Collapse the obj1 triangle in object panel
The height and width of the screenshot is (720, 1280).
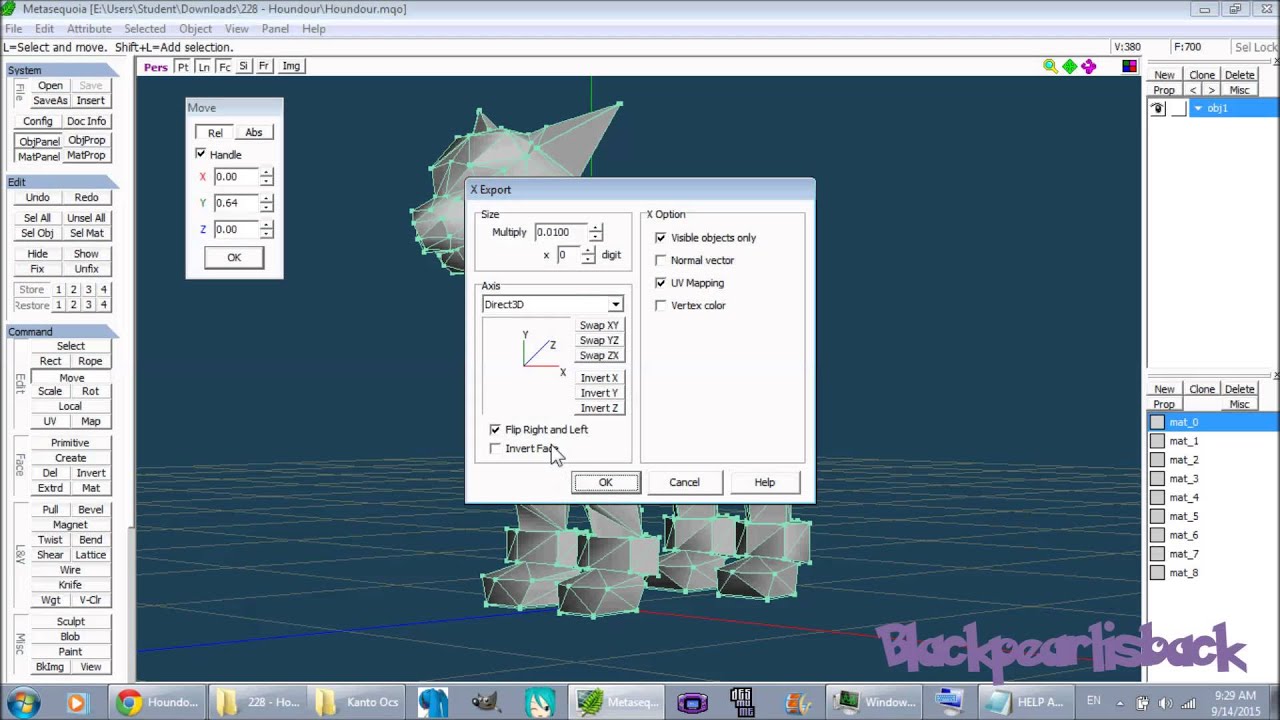pyautogui.click(x=1198, y=108)
